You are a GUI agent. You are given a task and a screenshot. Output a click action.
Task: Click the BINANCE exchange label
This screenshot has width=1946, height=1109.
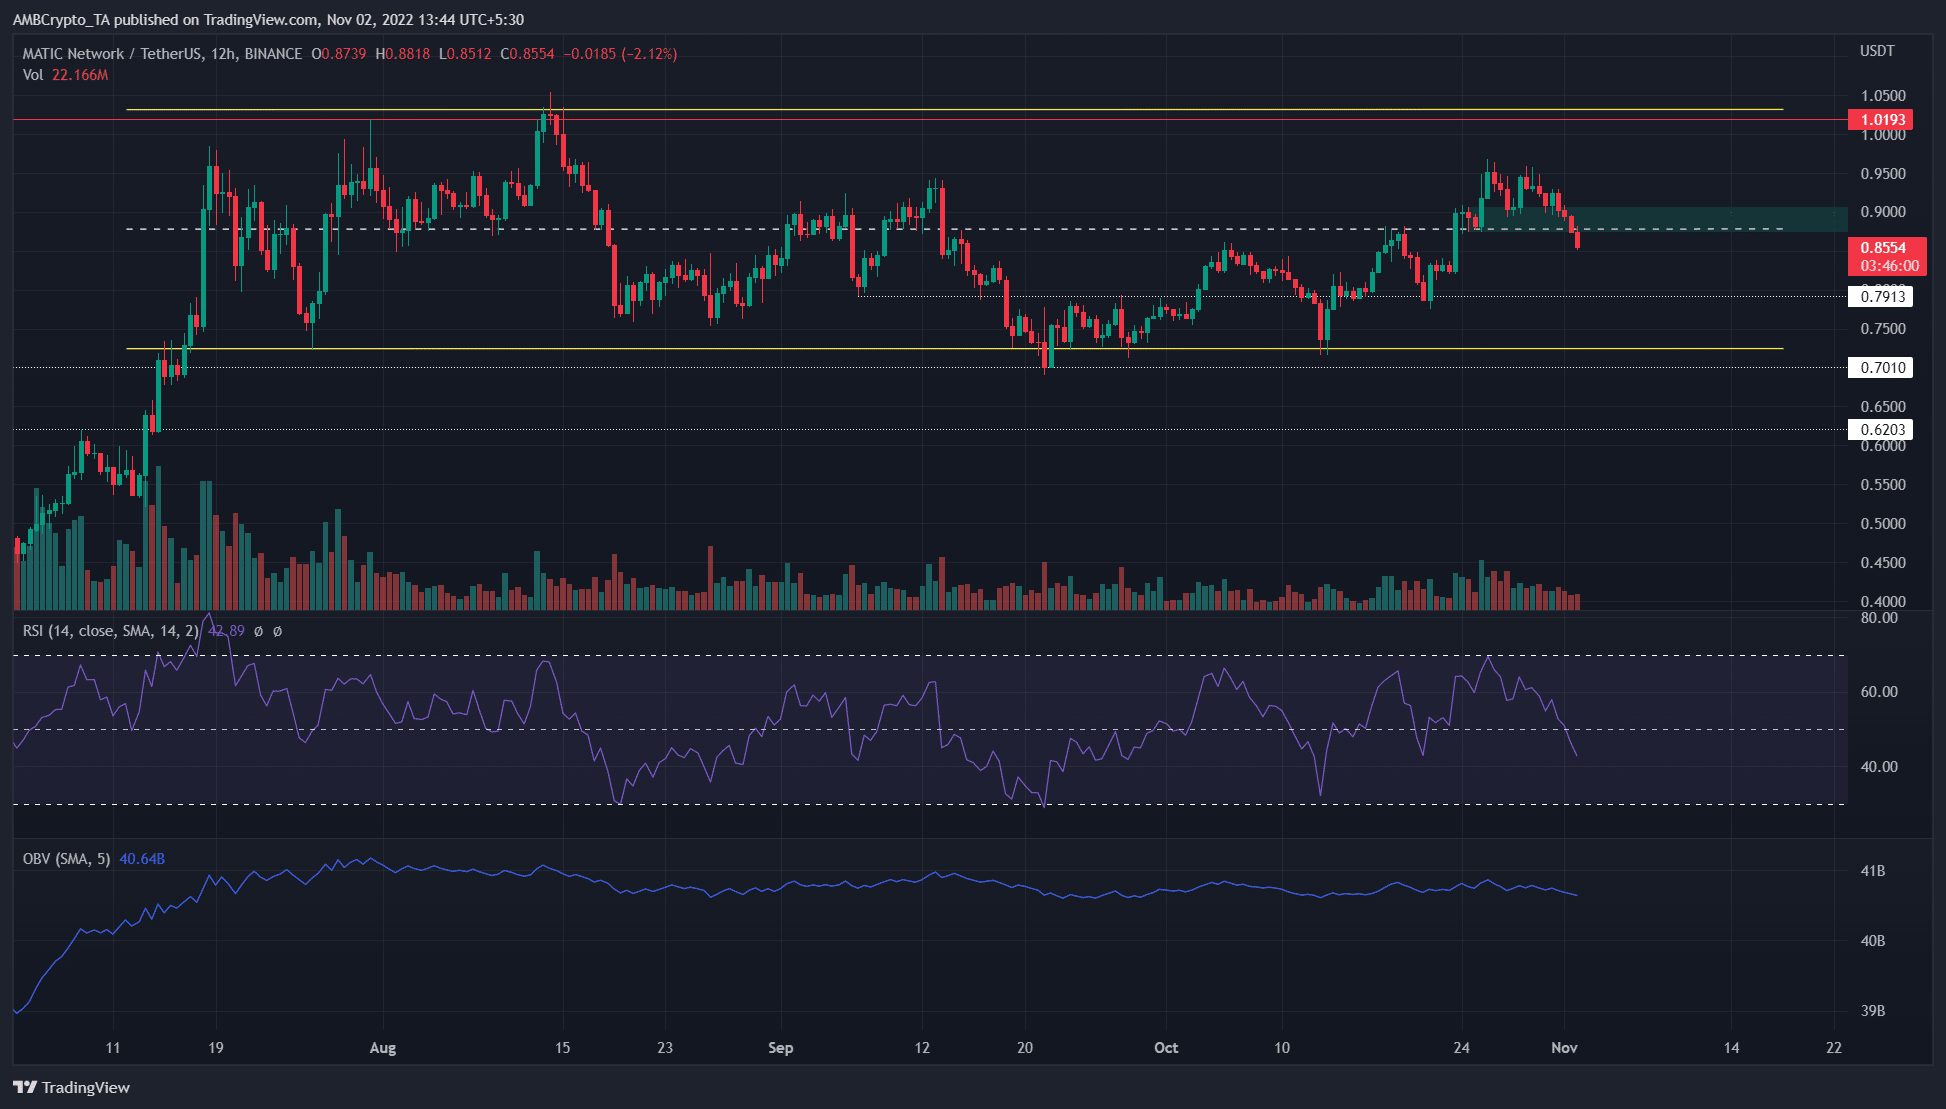pyautogui.click(x=273, y=54)
